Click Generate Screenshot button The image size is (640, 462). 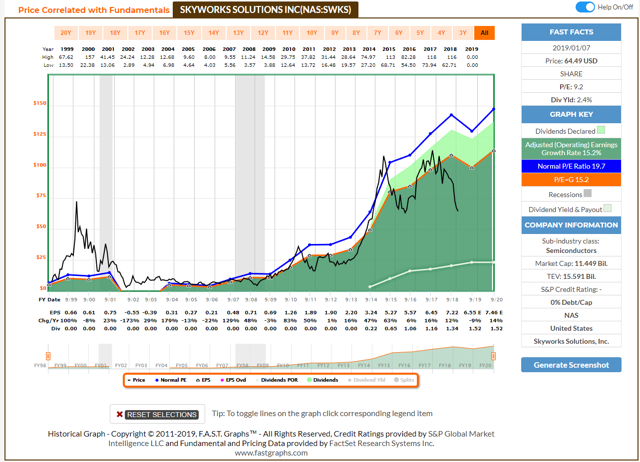pos(571,365)
